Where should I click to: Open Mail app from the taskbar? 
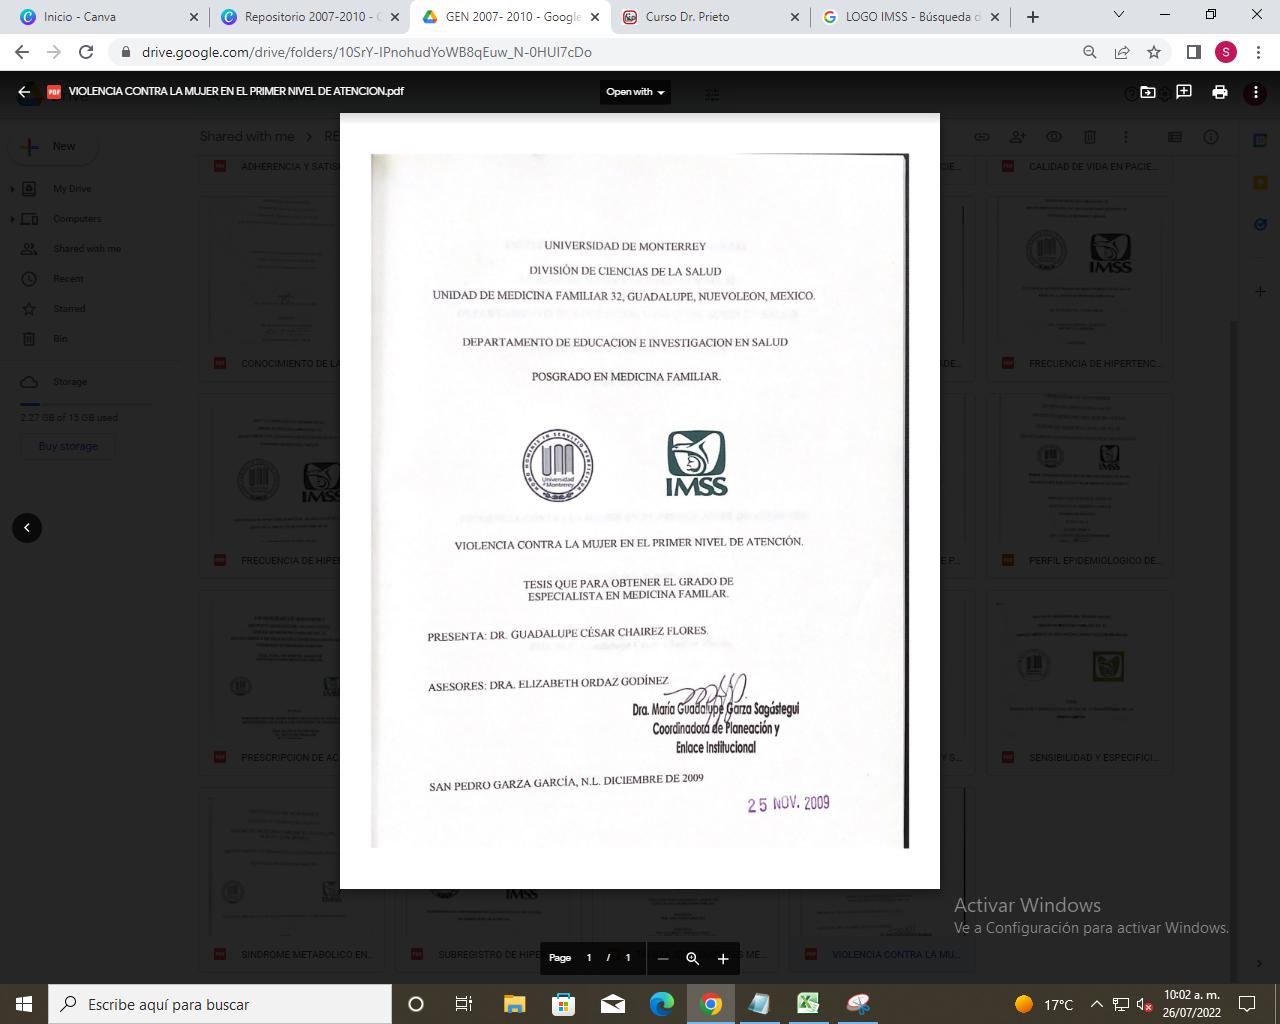point(612,1004)
